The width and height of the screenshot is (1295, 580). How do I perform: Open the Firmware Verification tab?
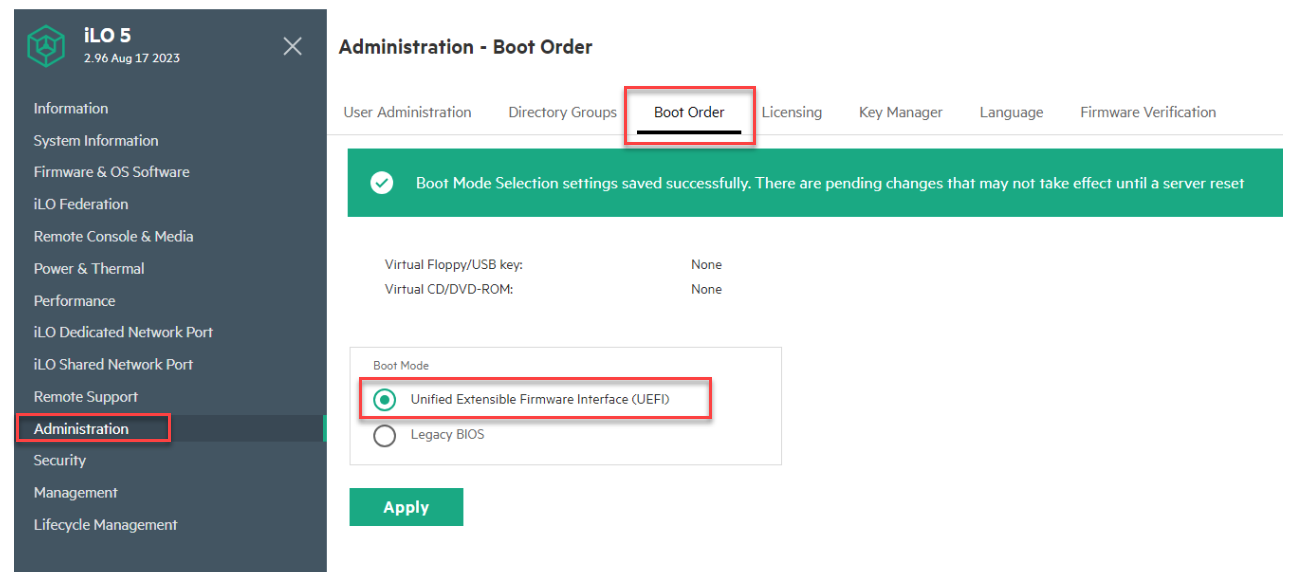(x=1148, y=112)
